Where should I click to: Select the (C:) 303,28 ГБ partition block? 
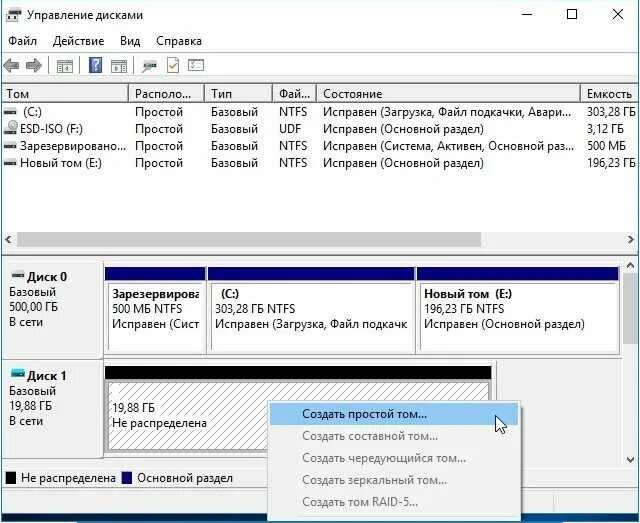pyautogui.click(x=311, y=310)
